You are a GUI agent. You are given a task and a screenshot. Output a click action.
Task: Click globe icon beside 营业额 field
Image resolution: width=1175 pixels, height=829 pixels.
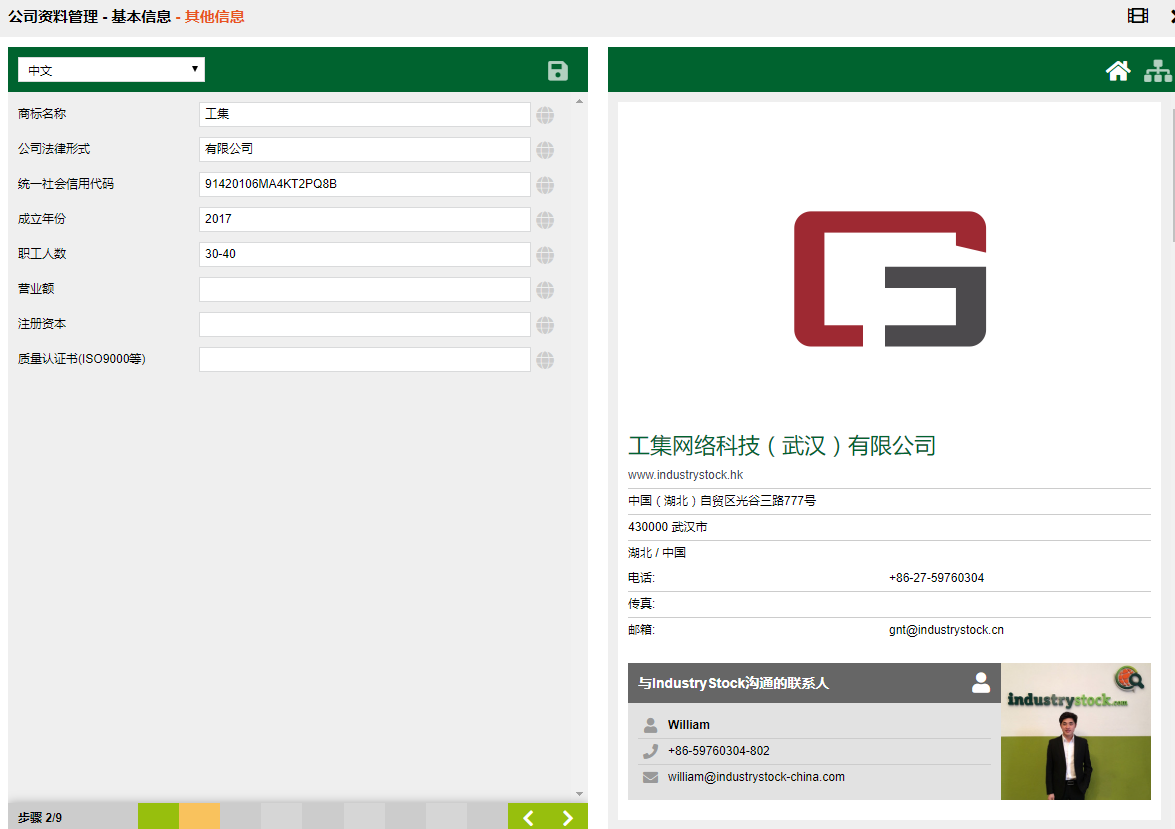(545, 290)
